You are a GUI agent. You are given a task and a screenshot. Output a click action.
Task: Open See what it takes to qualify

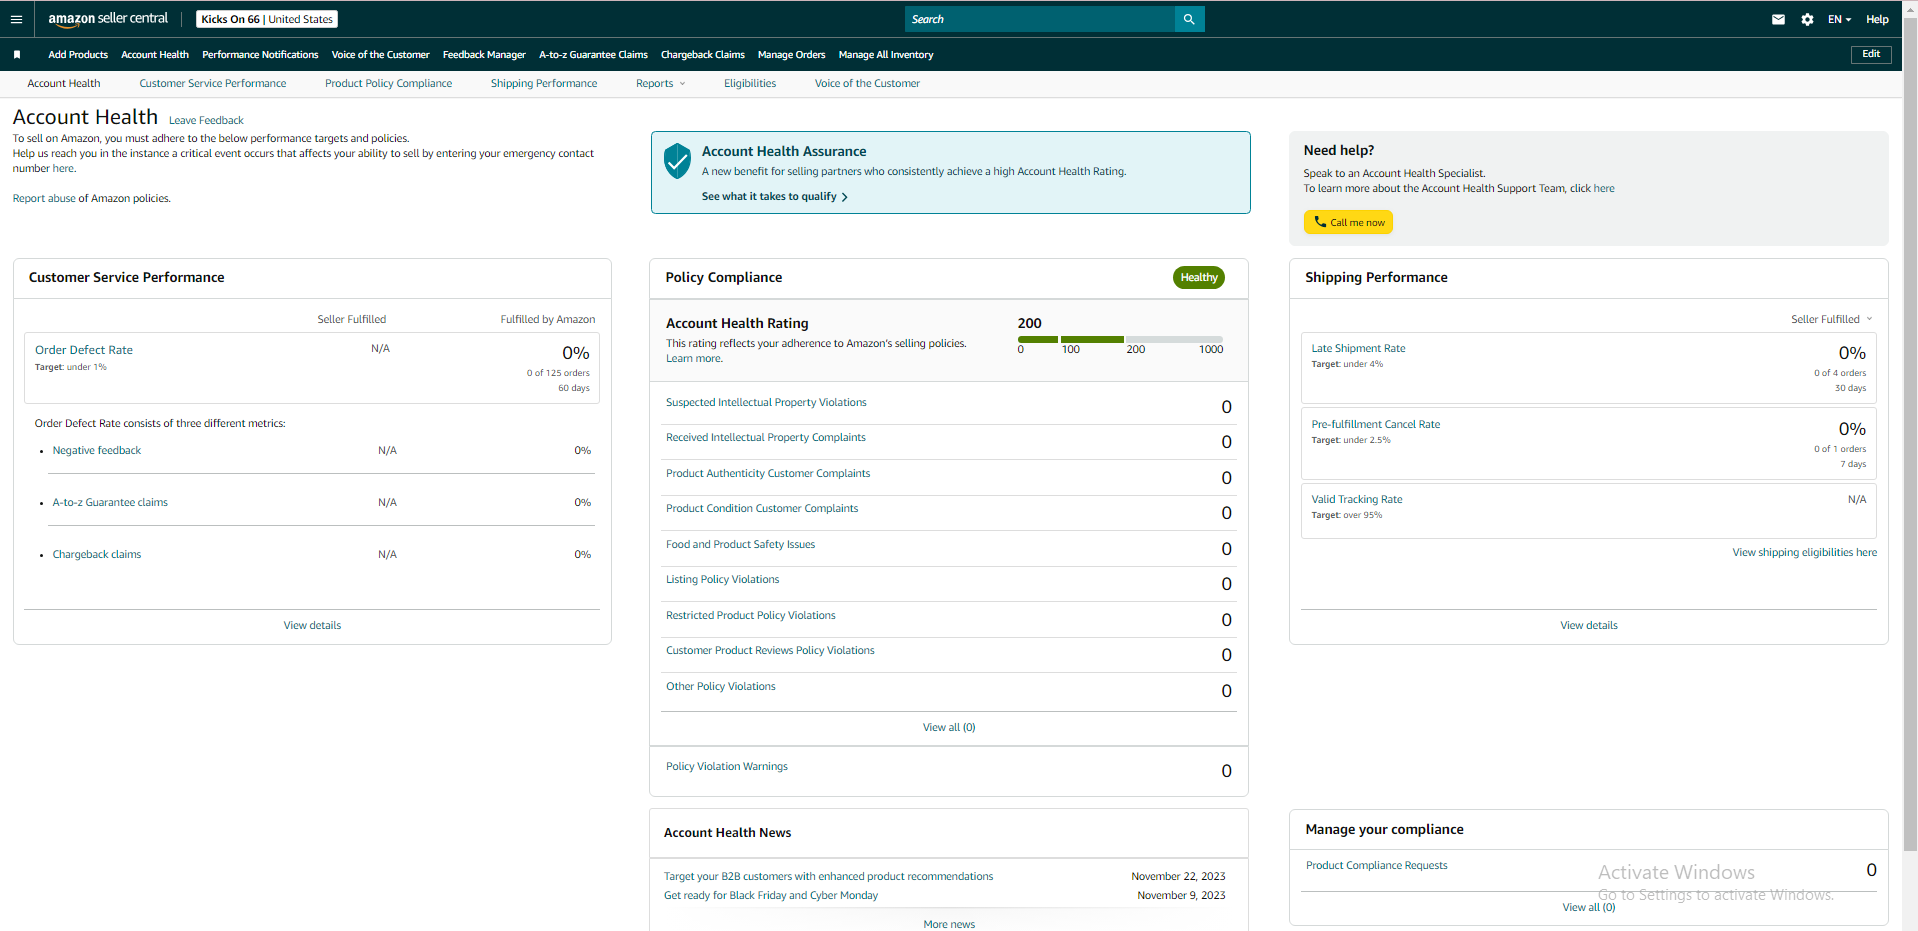(x=774, y=197)
